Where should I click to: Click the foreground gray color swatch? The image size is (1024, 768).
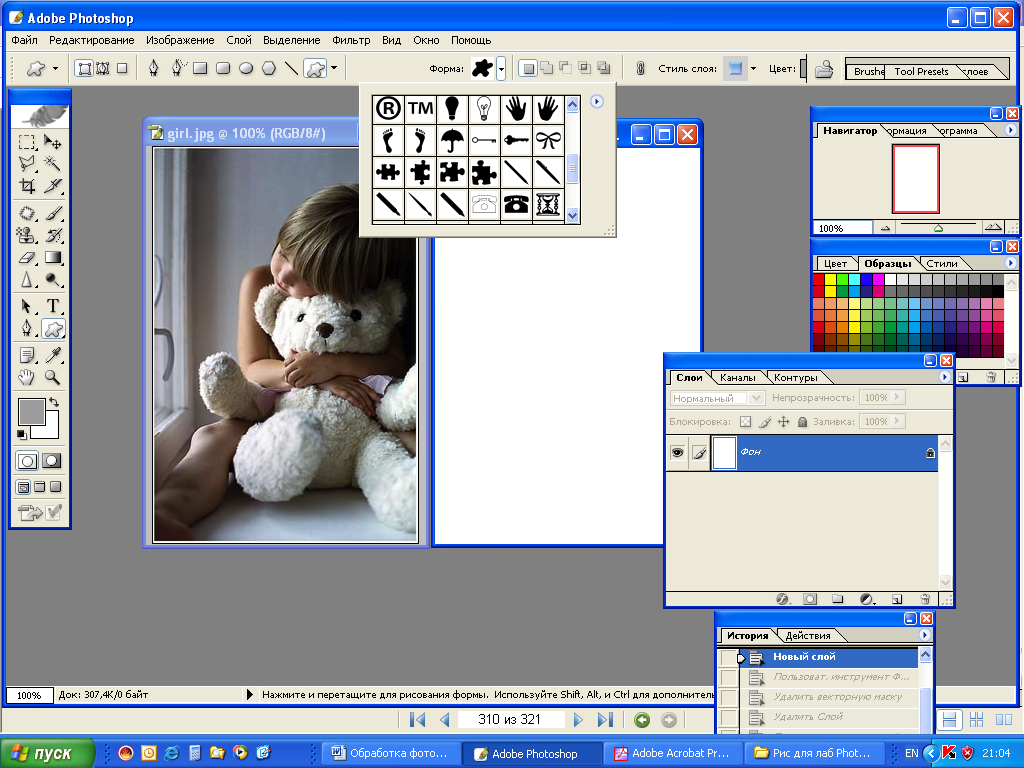tap(31, 411)
